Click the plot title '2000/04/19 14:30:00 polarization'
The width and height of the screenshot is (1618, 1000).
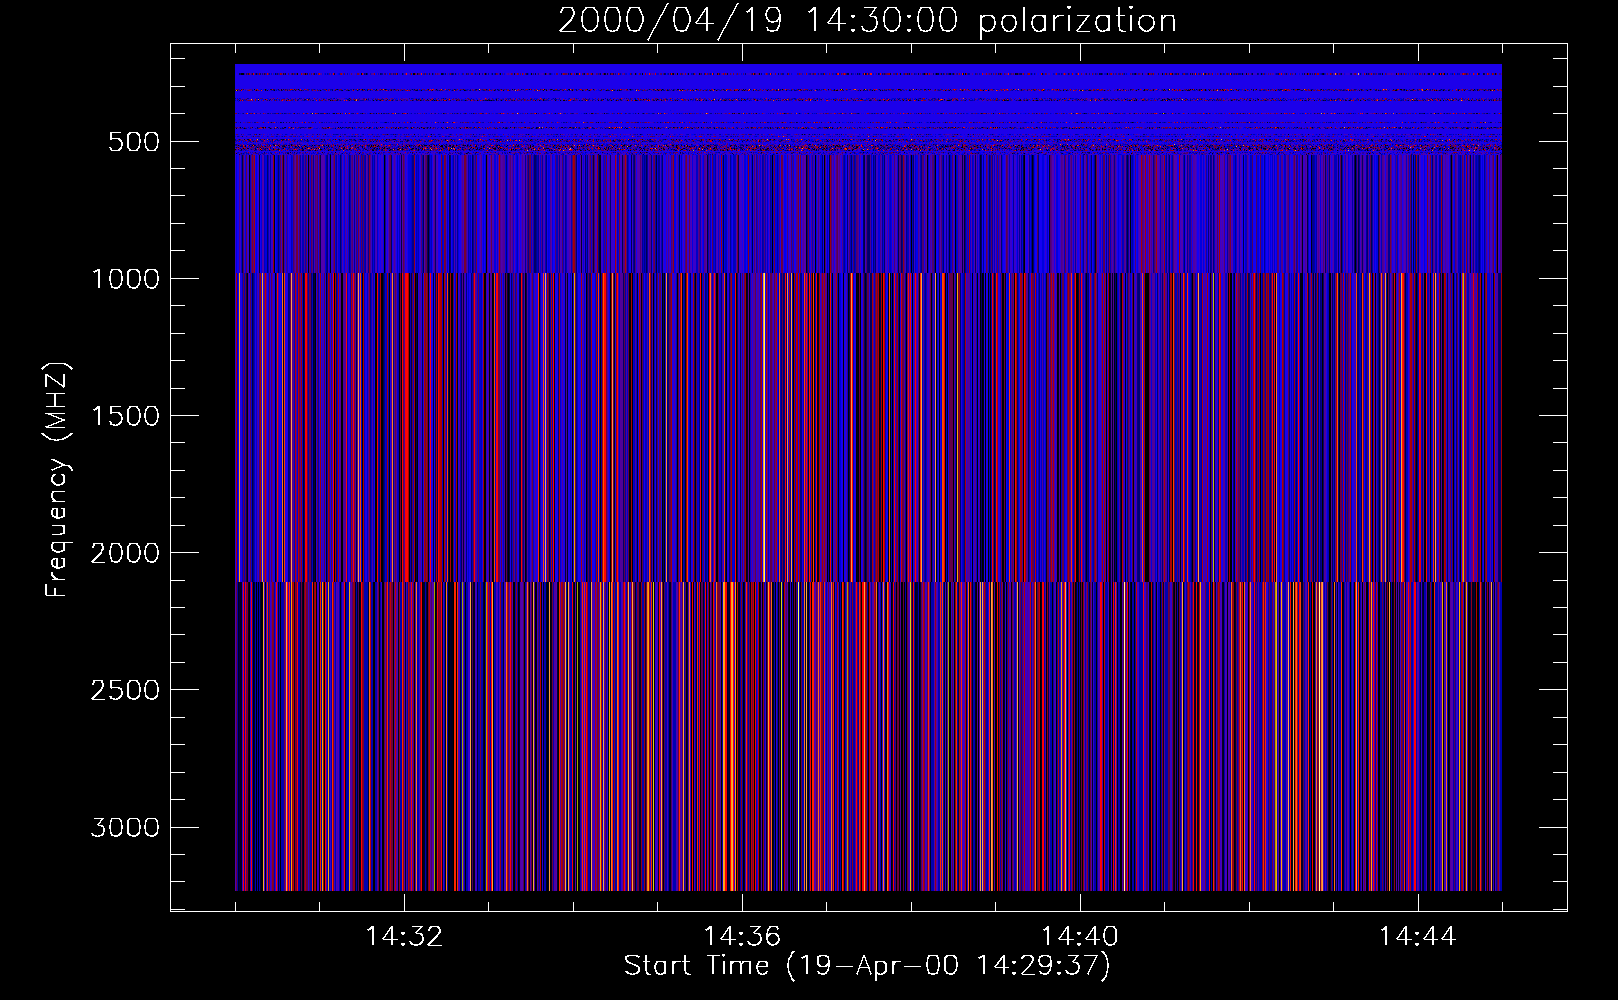click(867, 21)
